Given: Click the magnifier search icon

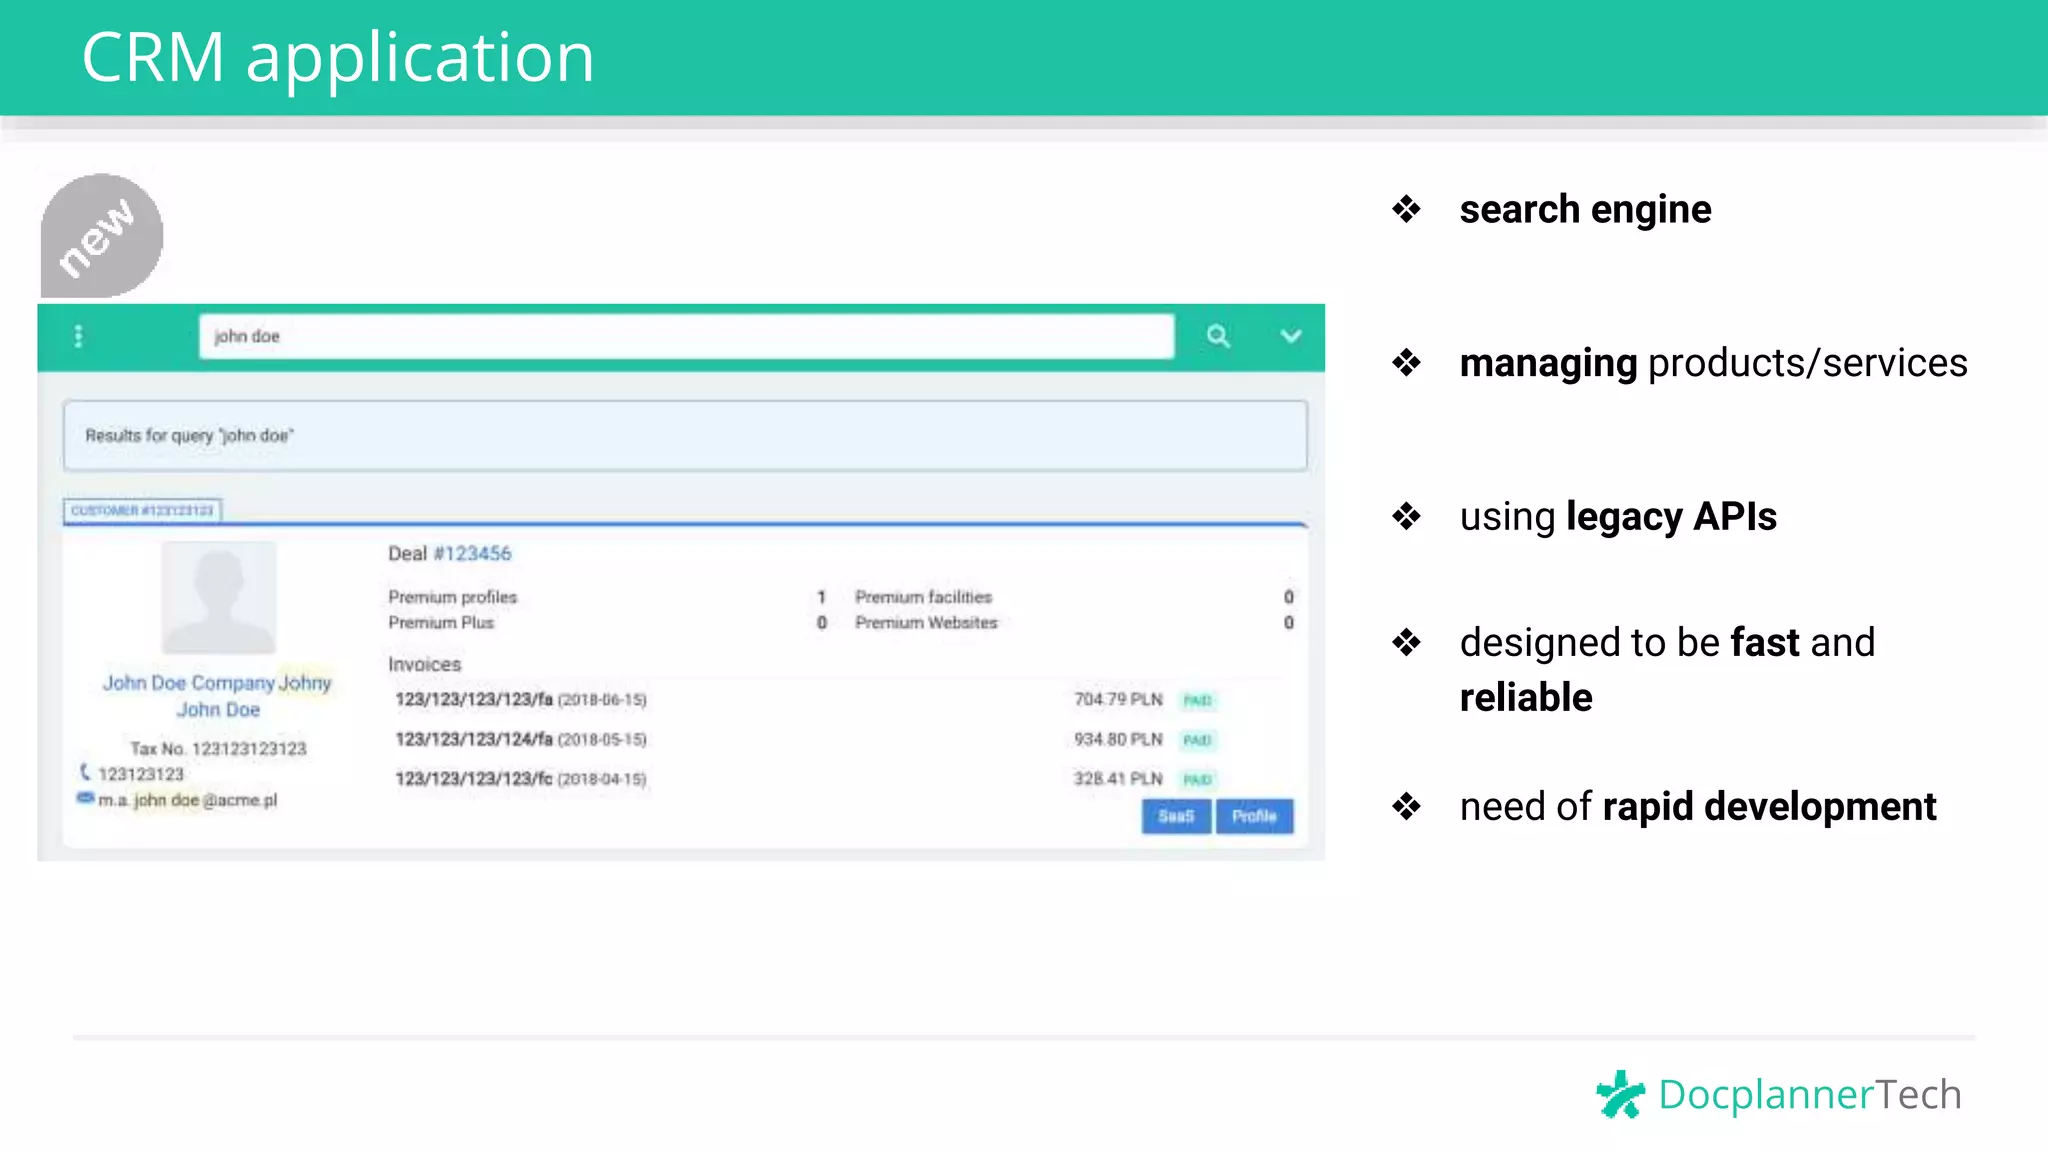Looking at the screenshot, I should tap(1218, 336).
